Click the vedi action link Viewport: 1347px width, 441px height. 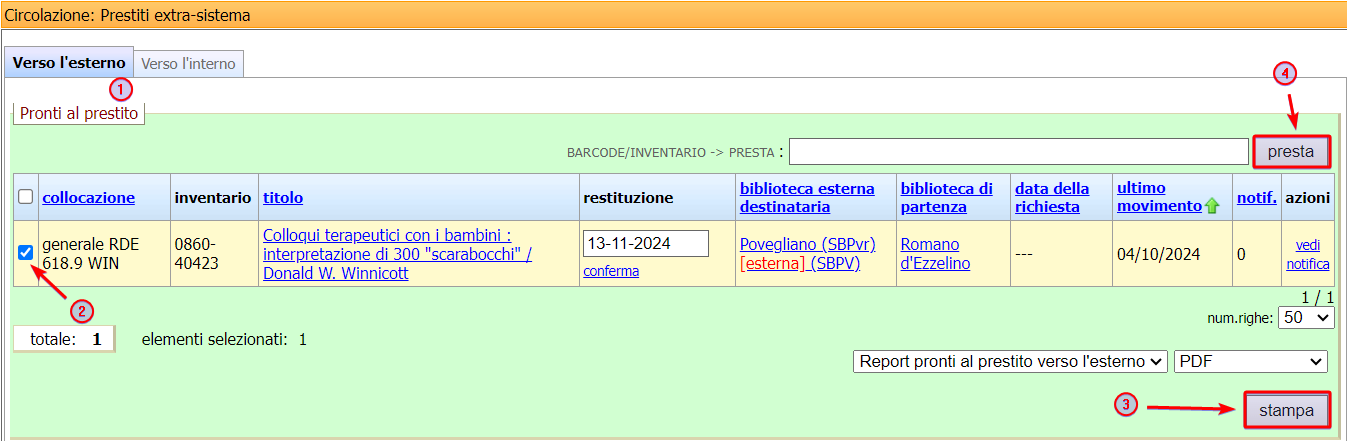pyautogui.click(x=1307, y=245)
